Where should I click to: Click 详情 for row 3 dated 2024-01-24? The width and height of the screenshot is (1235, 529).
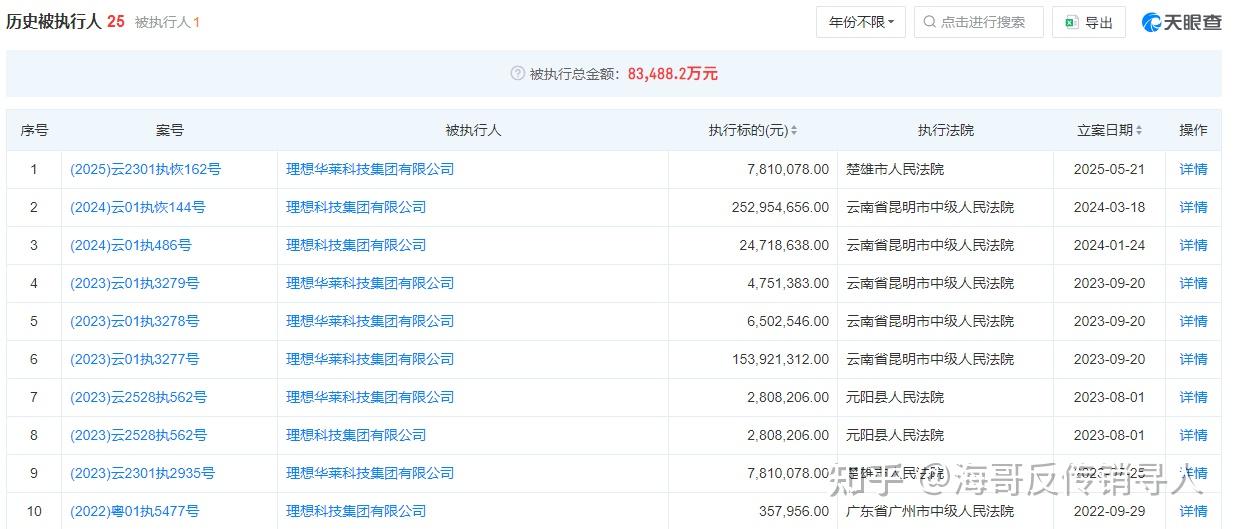1193,245
